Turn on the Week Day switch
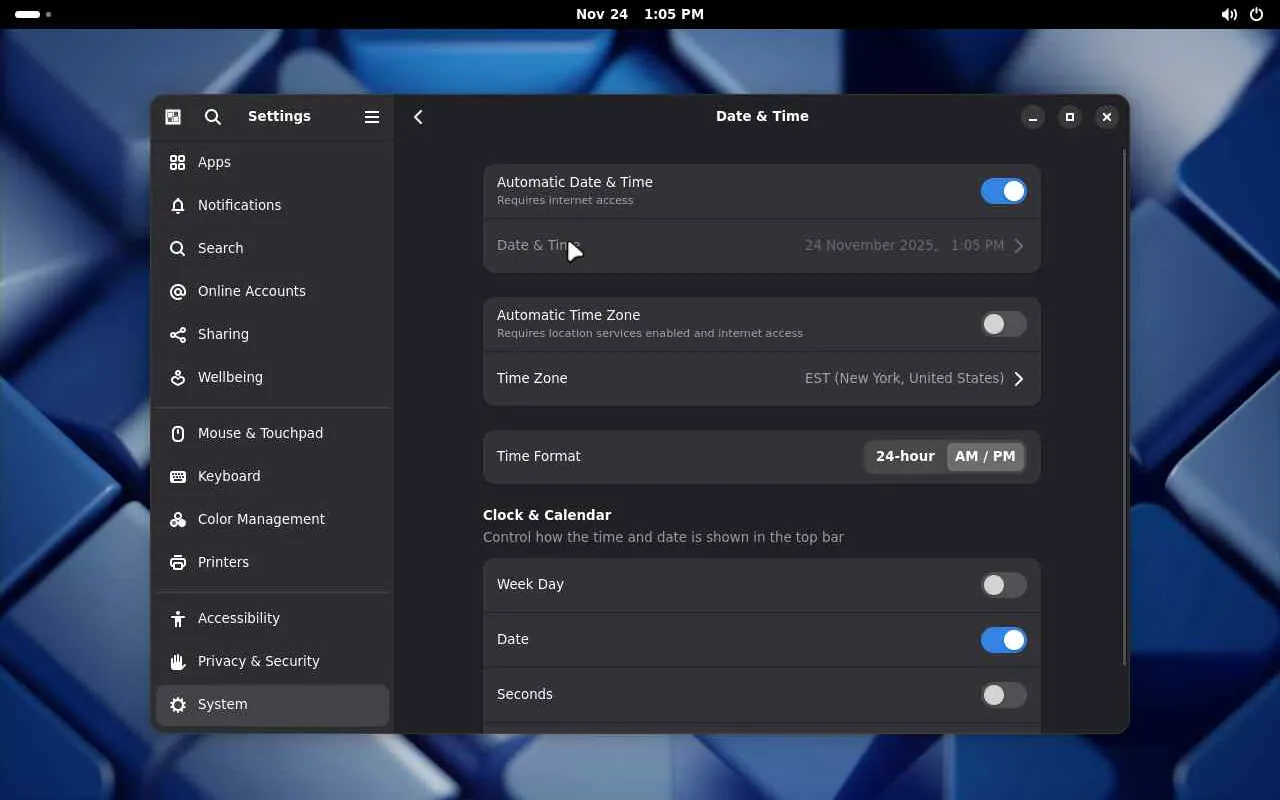The height and width of the screenshot is (800, 1280). [x=1004, y=585]
